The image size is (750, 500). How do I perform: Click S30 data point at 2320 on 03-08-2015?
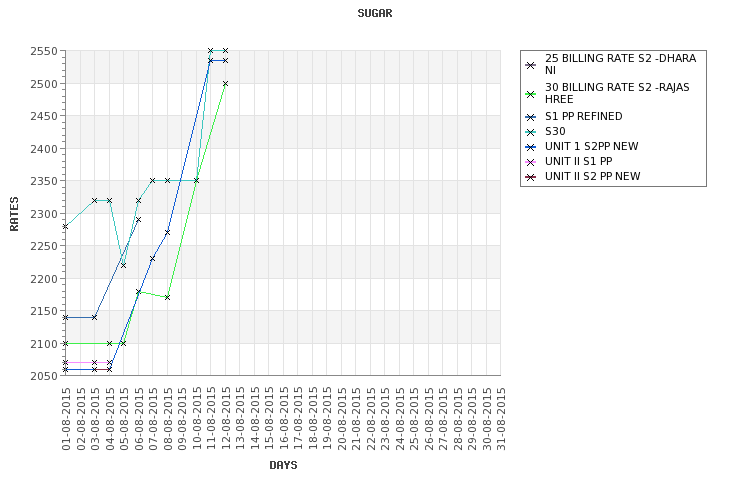tap(95, 200)
